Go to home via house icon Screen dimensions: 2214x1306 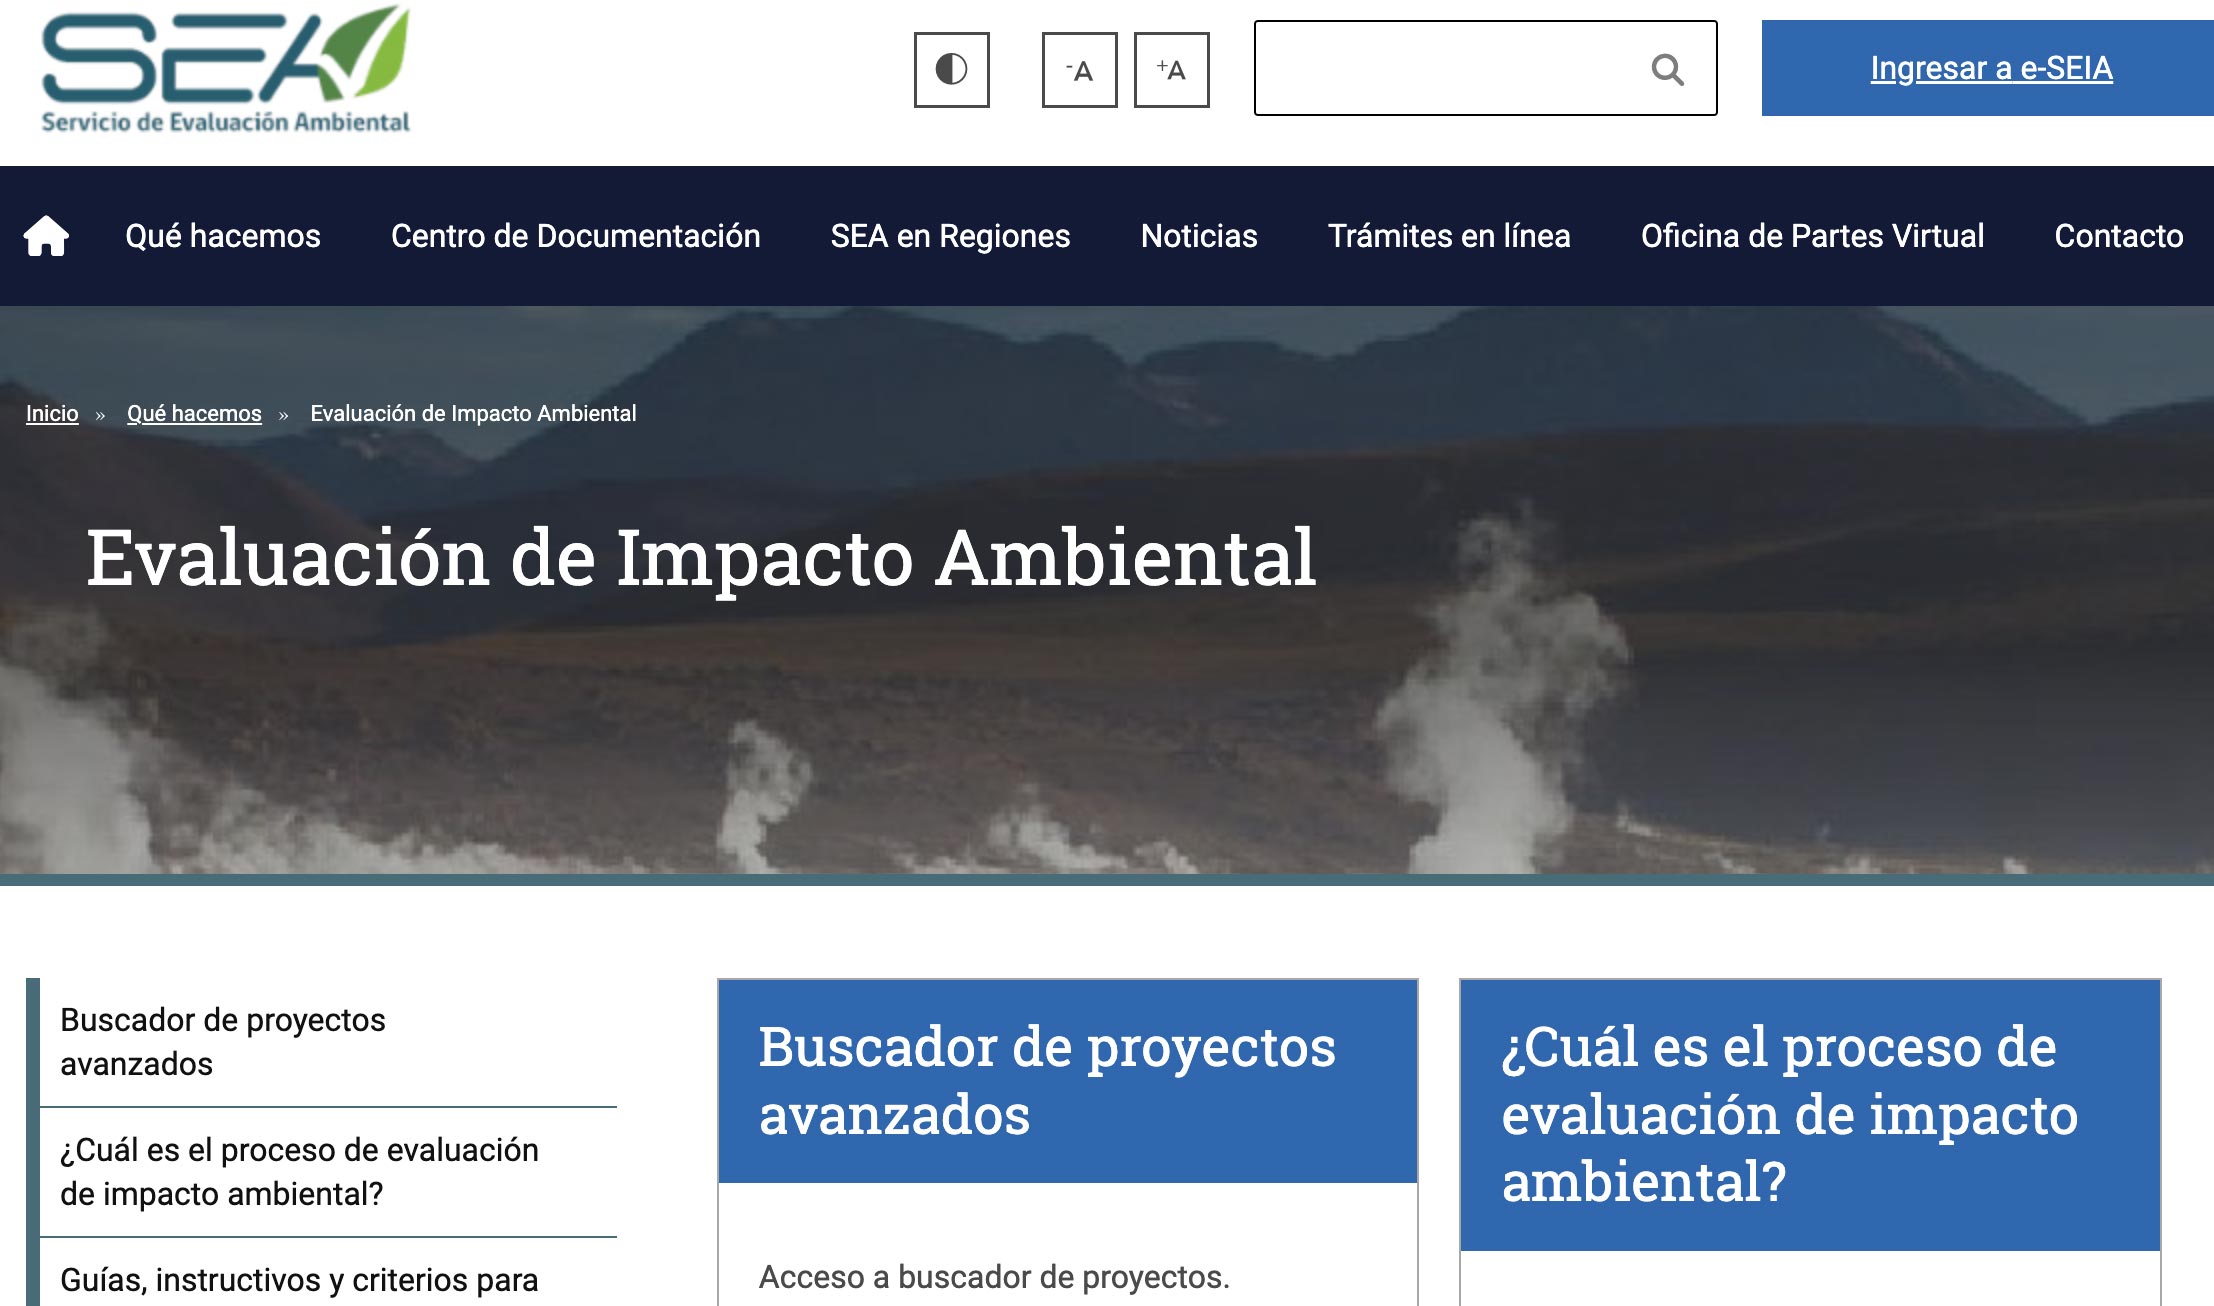(46, 236)
